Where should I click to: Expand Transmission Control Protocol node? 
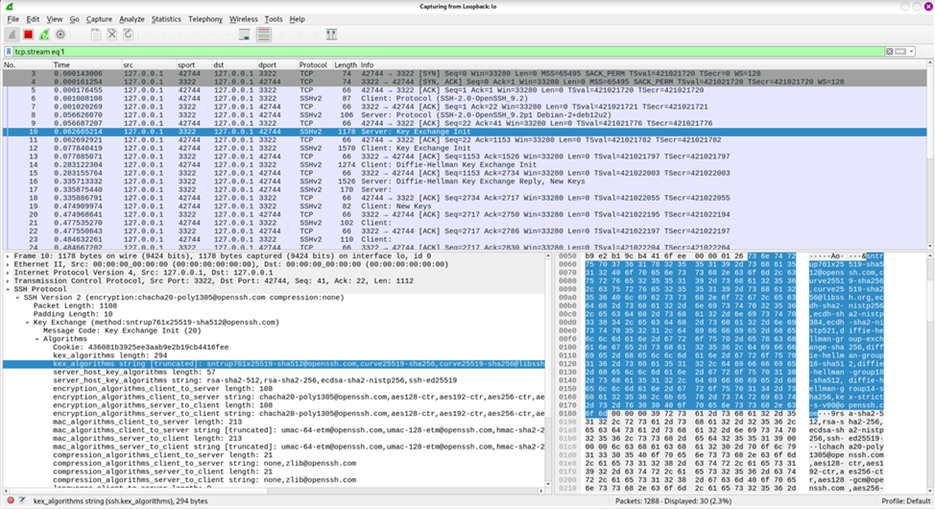coord(8,281)
